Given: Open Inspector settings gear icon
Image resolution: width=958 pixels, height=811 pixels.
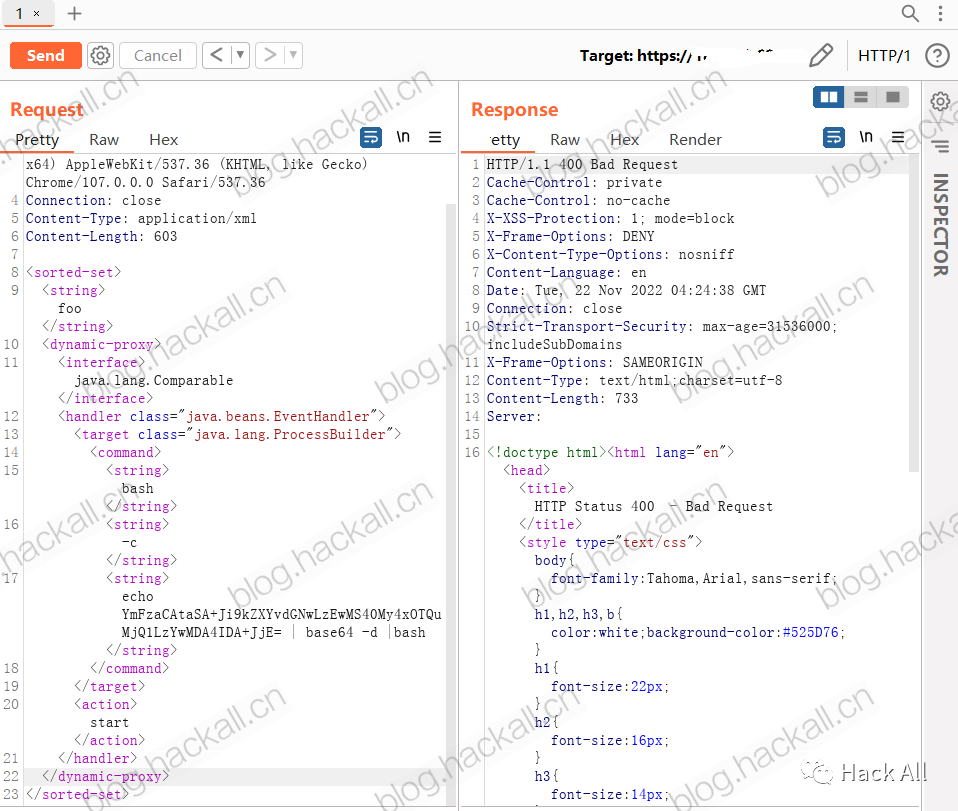Looking at the screenshot, I should click(x=940, y=101).
